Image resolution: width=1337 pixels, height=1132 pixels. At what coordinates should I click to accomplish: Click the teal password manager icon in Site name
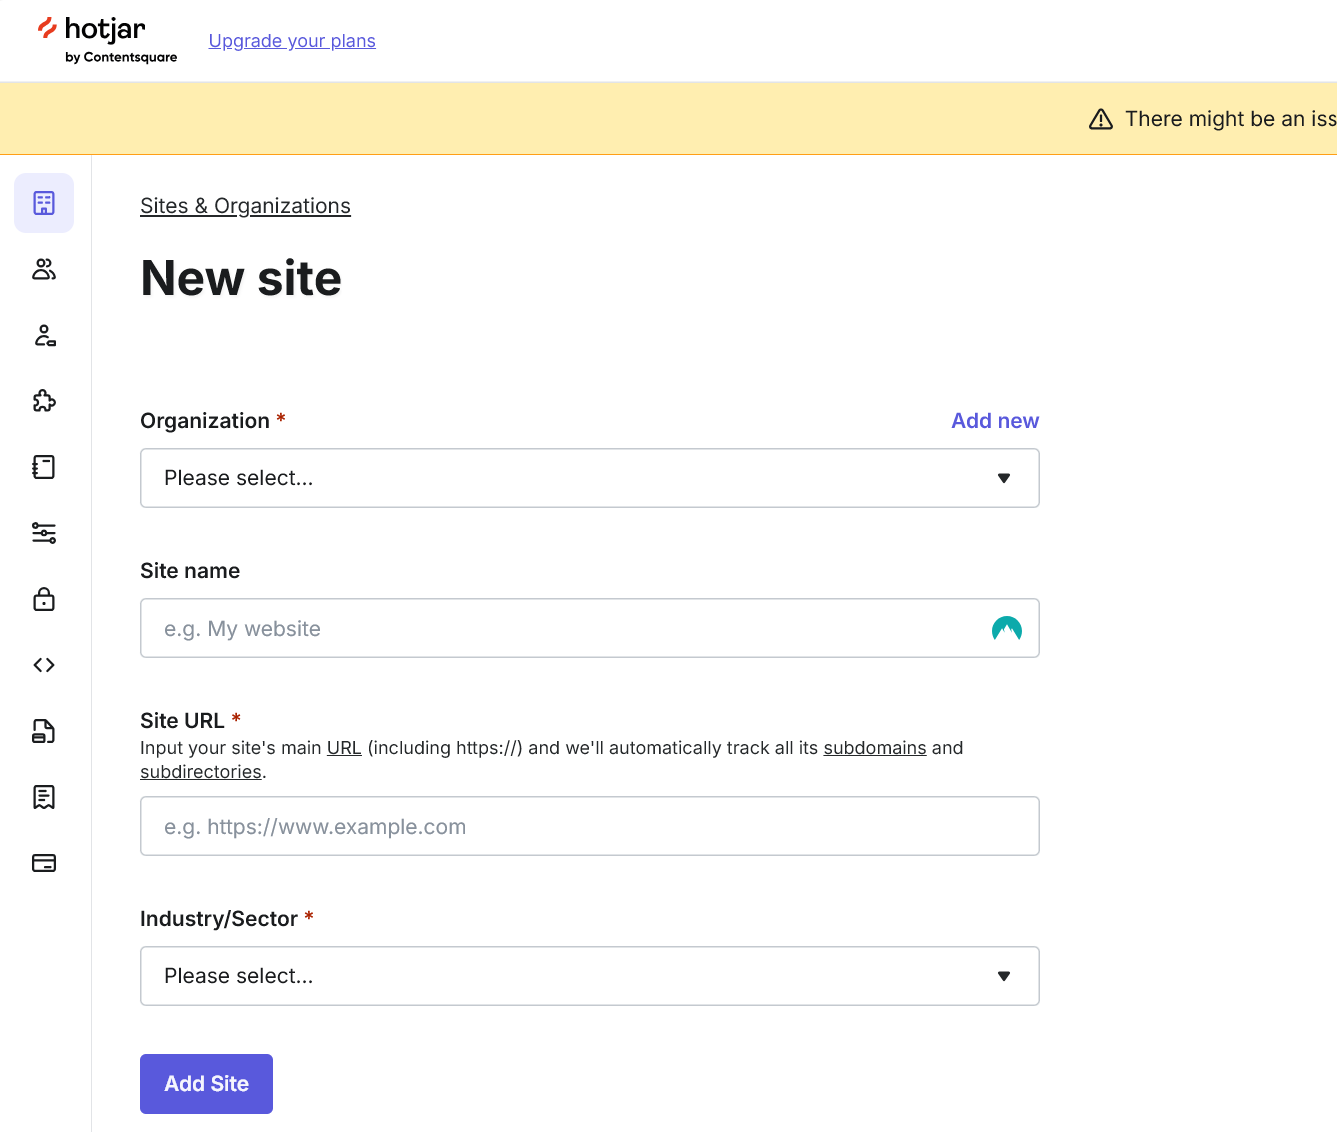pyautogui.click(x=1007, y=628)
